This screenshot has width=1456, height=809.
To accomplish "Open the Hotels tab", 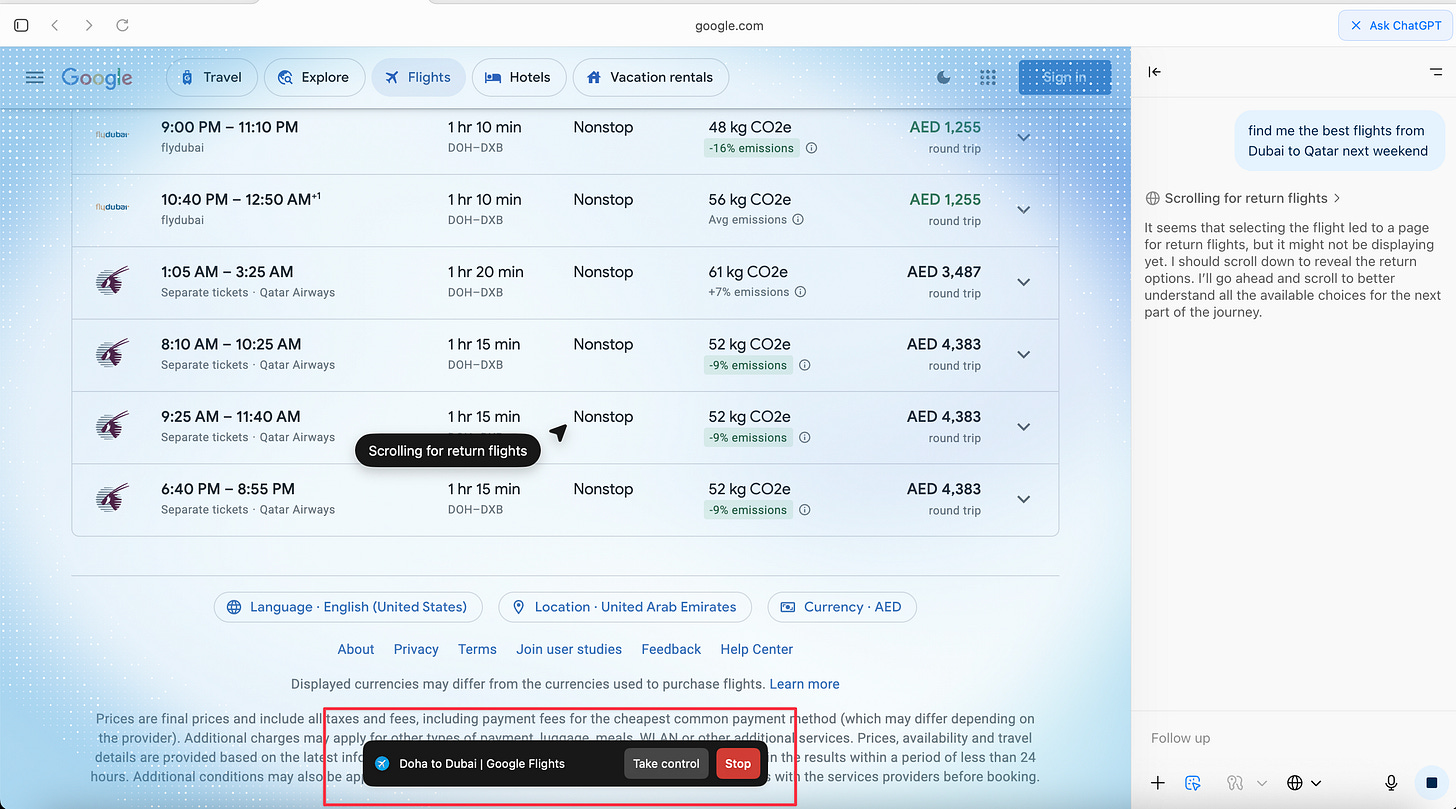I will click(x=519, y=77).
